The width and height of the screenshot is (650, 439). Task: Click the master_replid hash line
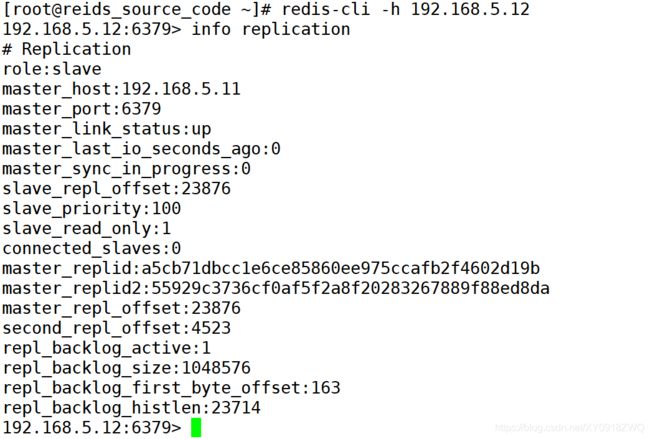[271, 268]
